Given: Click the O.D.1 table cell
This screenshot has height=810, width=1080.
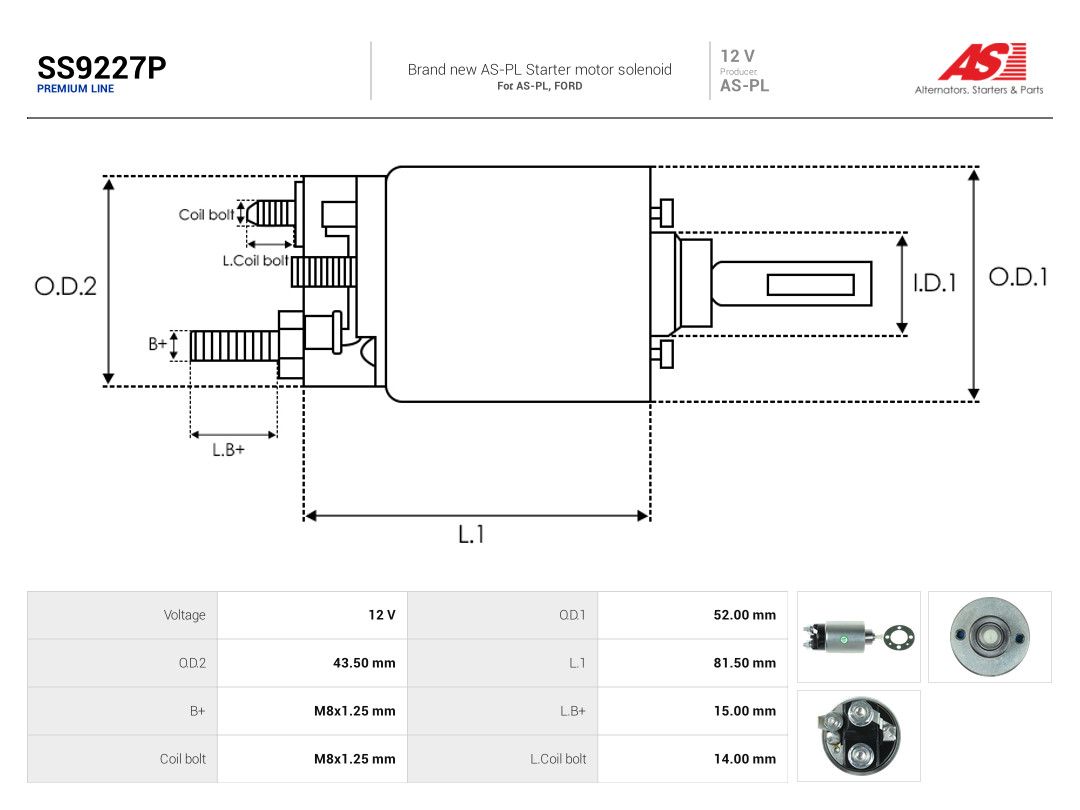Looking at the screenshot, I should (503, 615).
